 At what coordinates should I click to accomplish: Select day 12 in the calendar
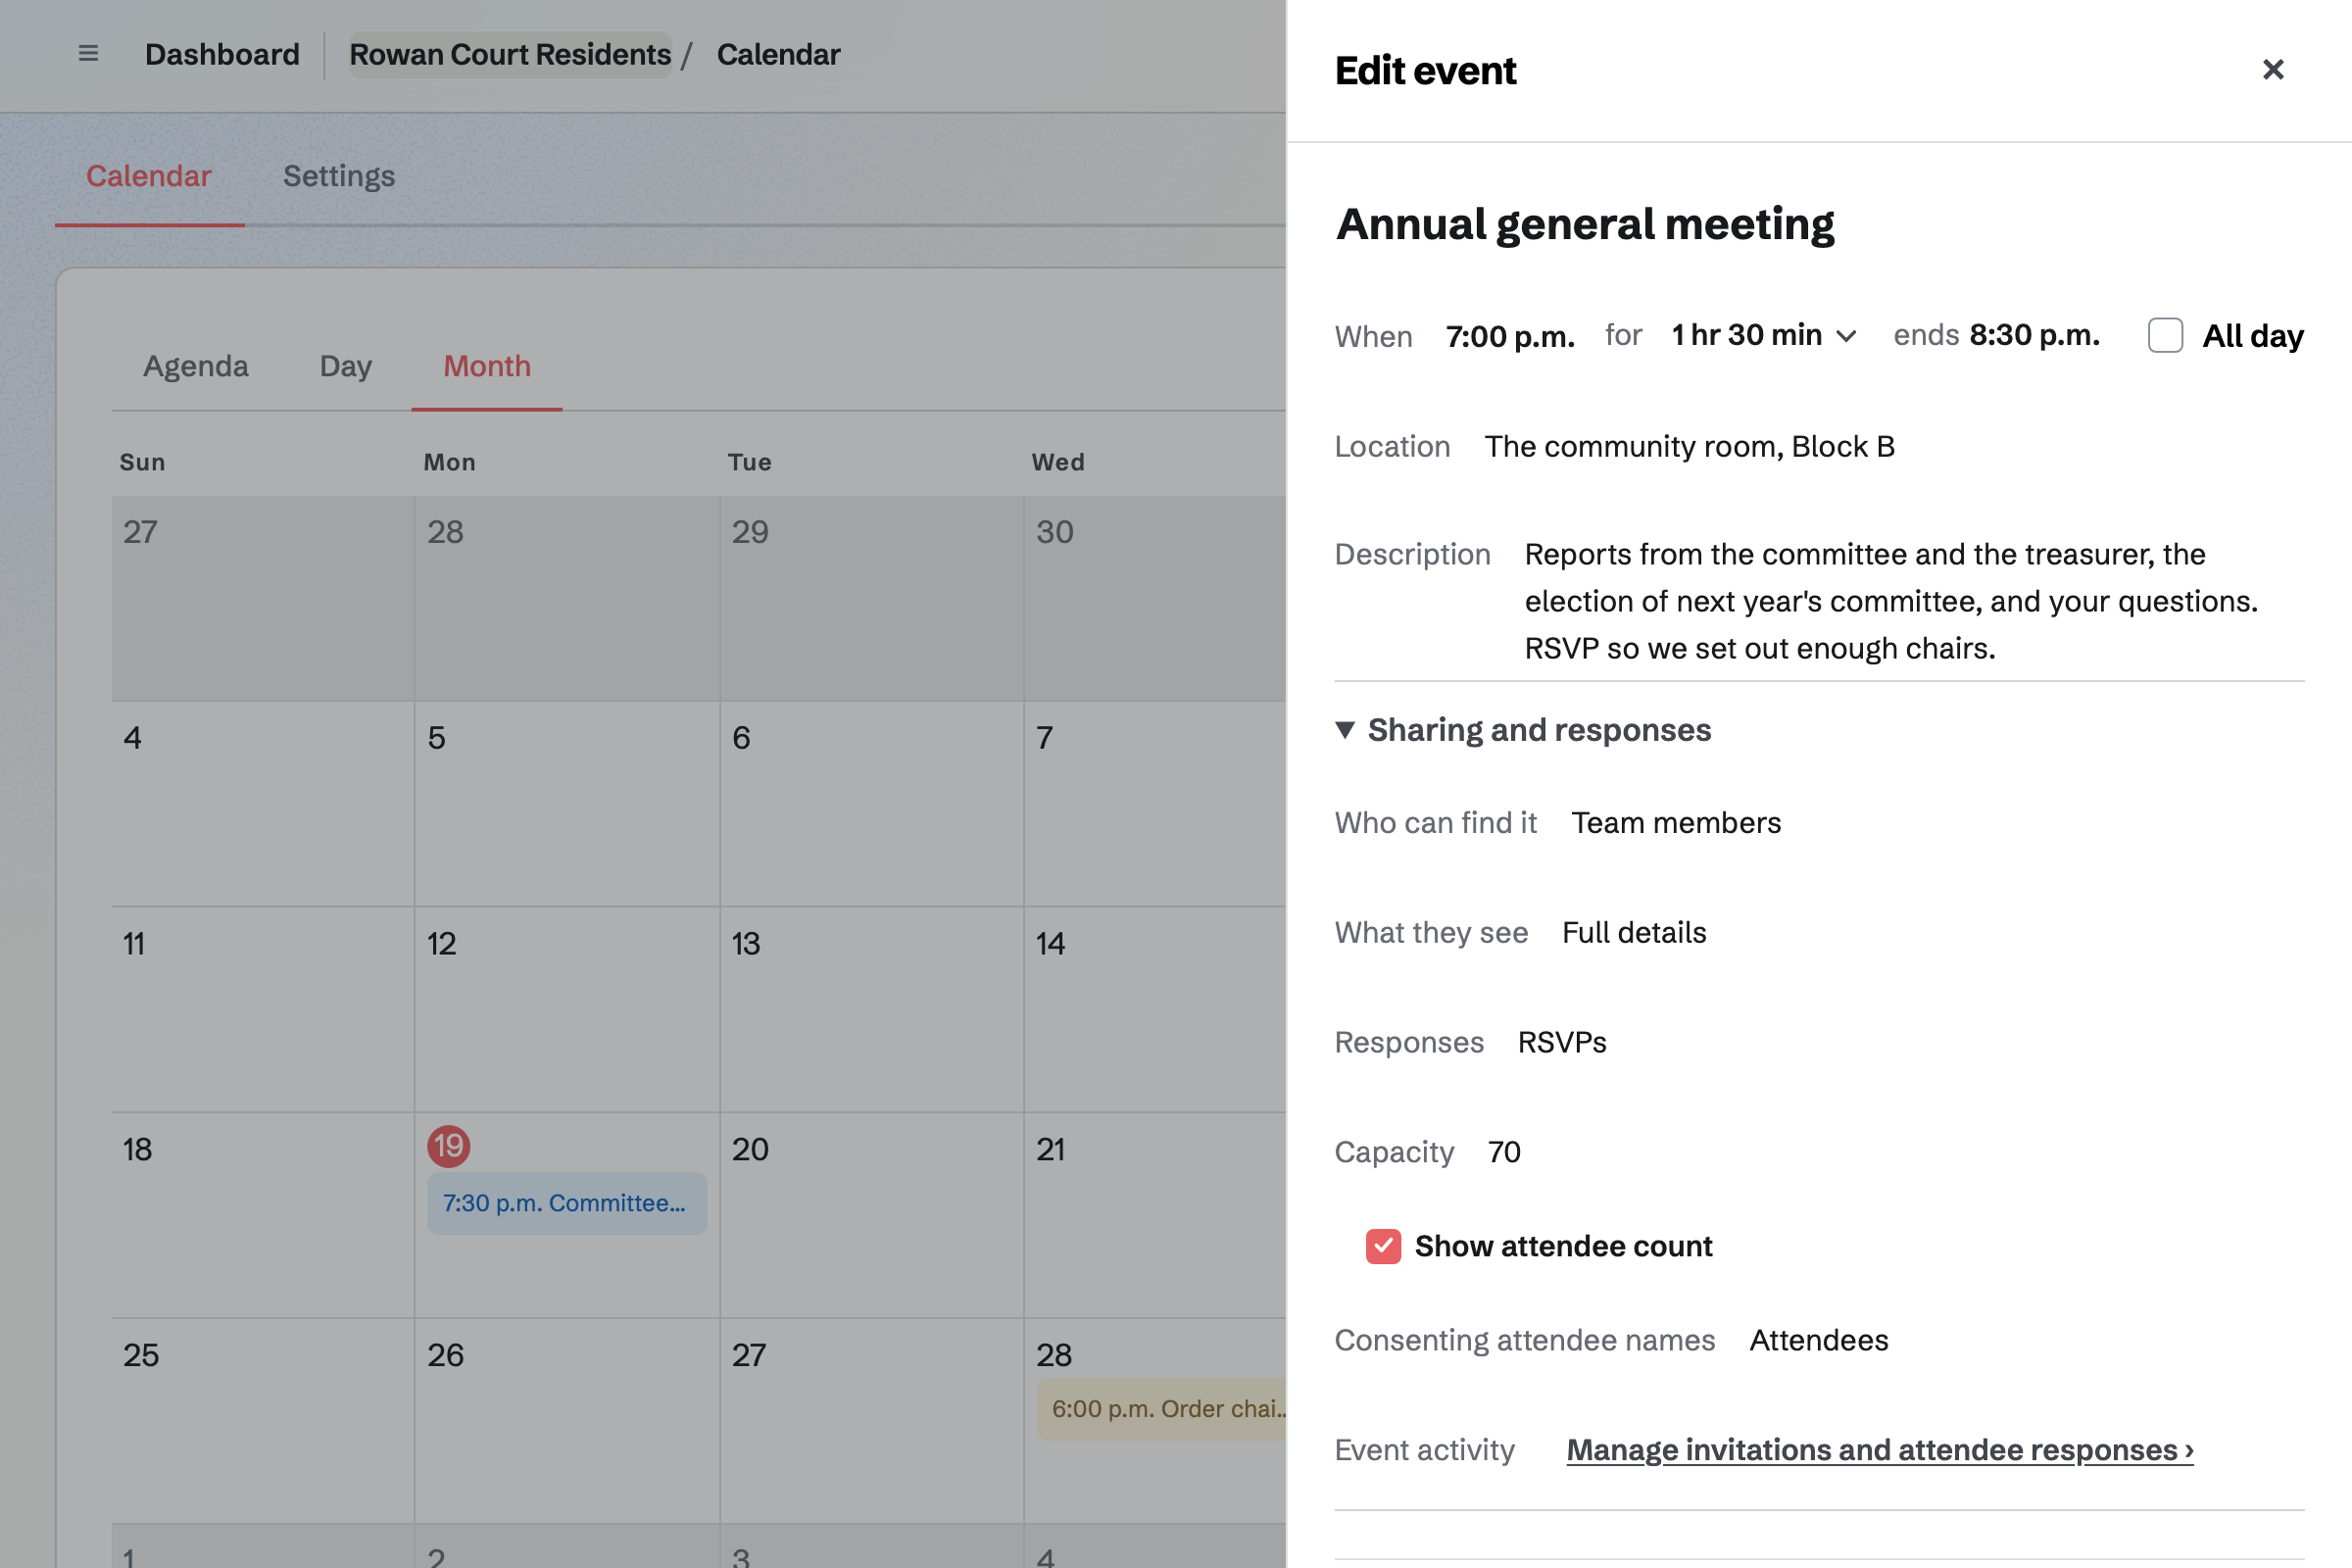pyautogui.click(x=441, y=943)
